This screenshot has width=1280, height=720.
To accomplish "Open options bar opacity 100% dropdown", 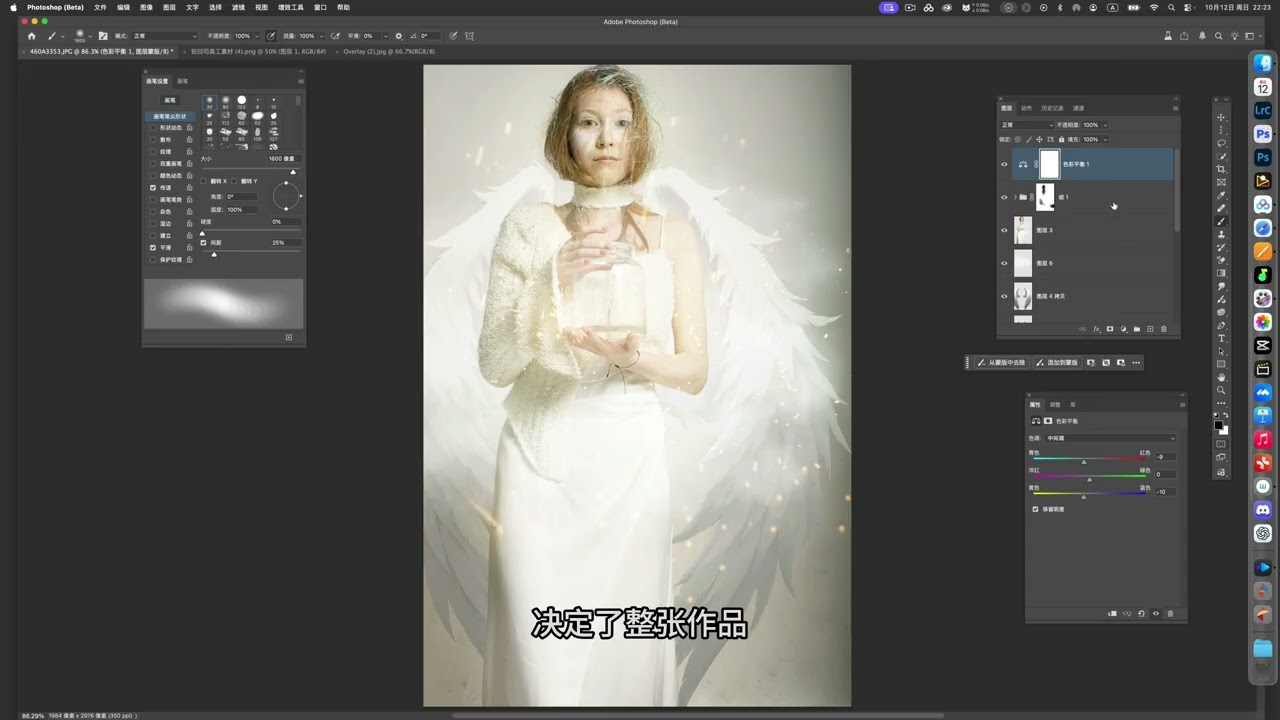I will [x=257, y=36].
